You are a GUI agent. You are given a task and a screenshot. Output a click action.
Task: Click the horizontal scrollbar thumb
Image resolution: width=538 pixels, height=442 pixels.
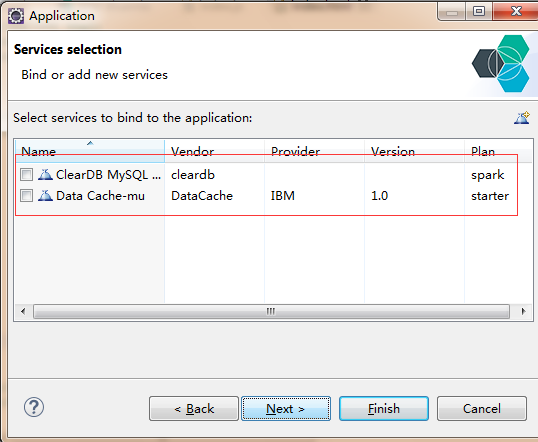click(271, 311)
